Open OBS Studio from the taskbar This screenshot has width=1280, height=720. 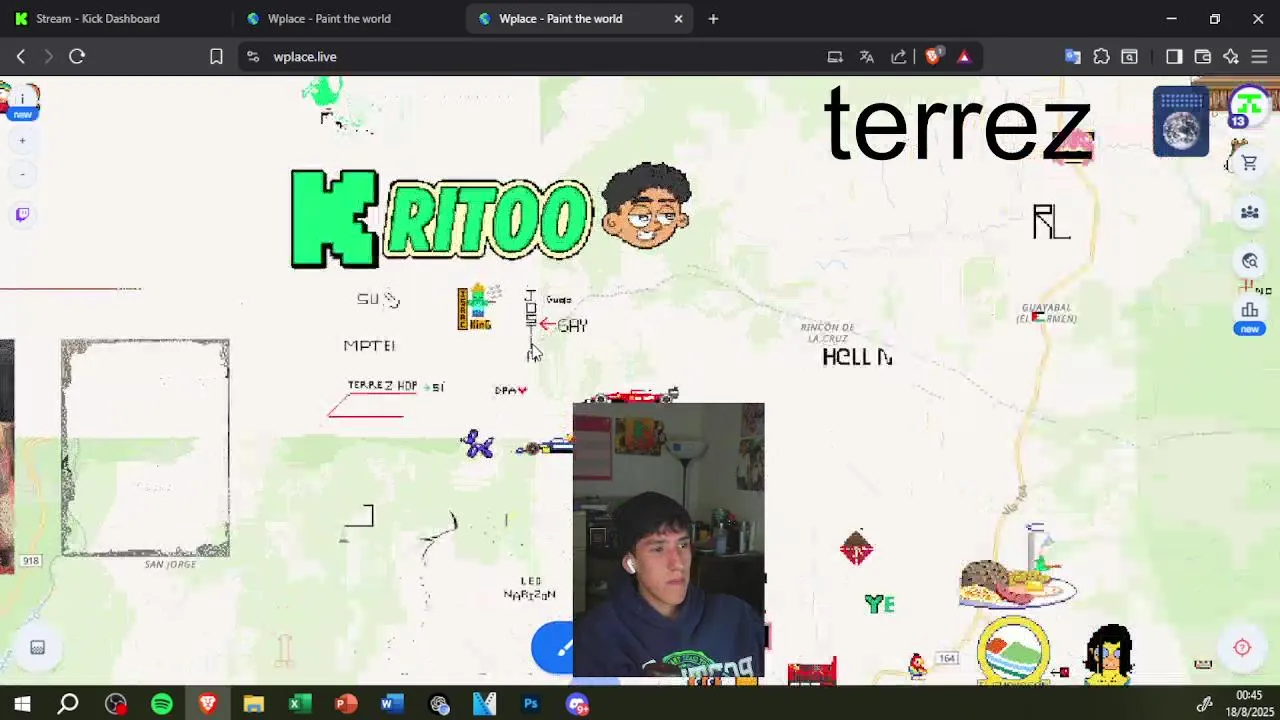pyautogui.click(x=116, y=704)
